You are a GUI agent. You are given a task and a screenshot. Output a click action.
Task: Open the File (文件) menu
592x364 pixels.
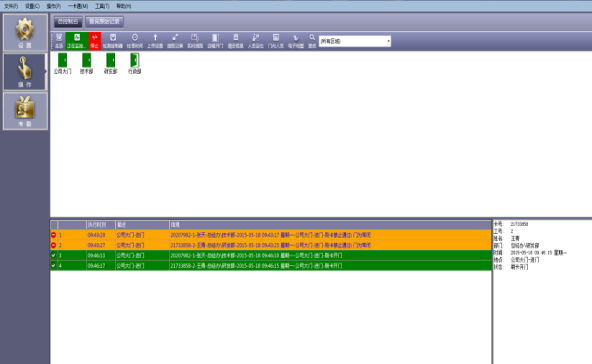click(11, 6)
